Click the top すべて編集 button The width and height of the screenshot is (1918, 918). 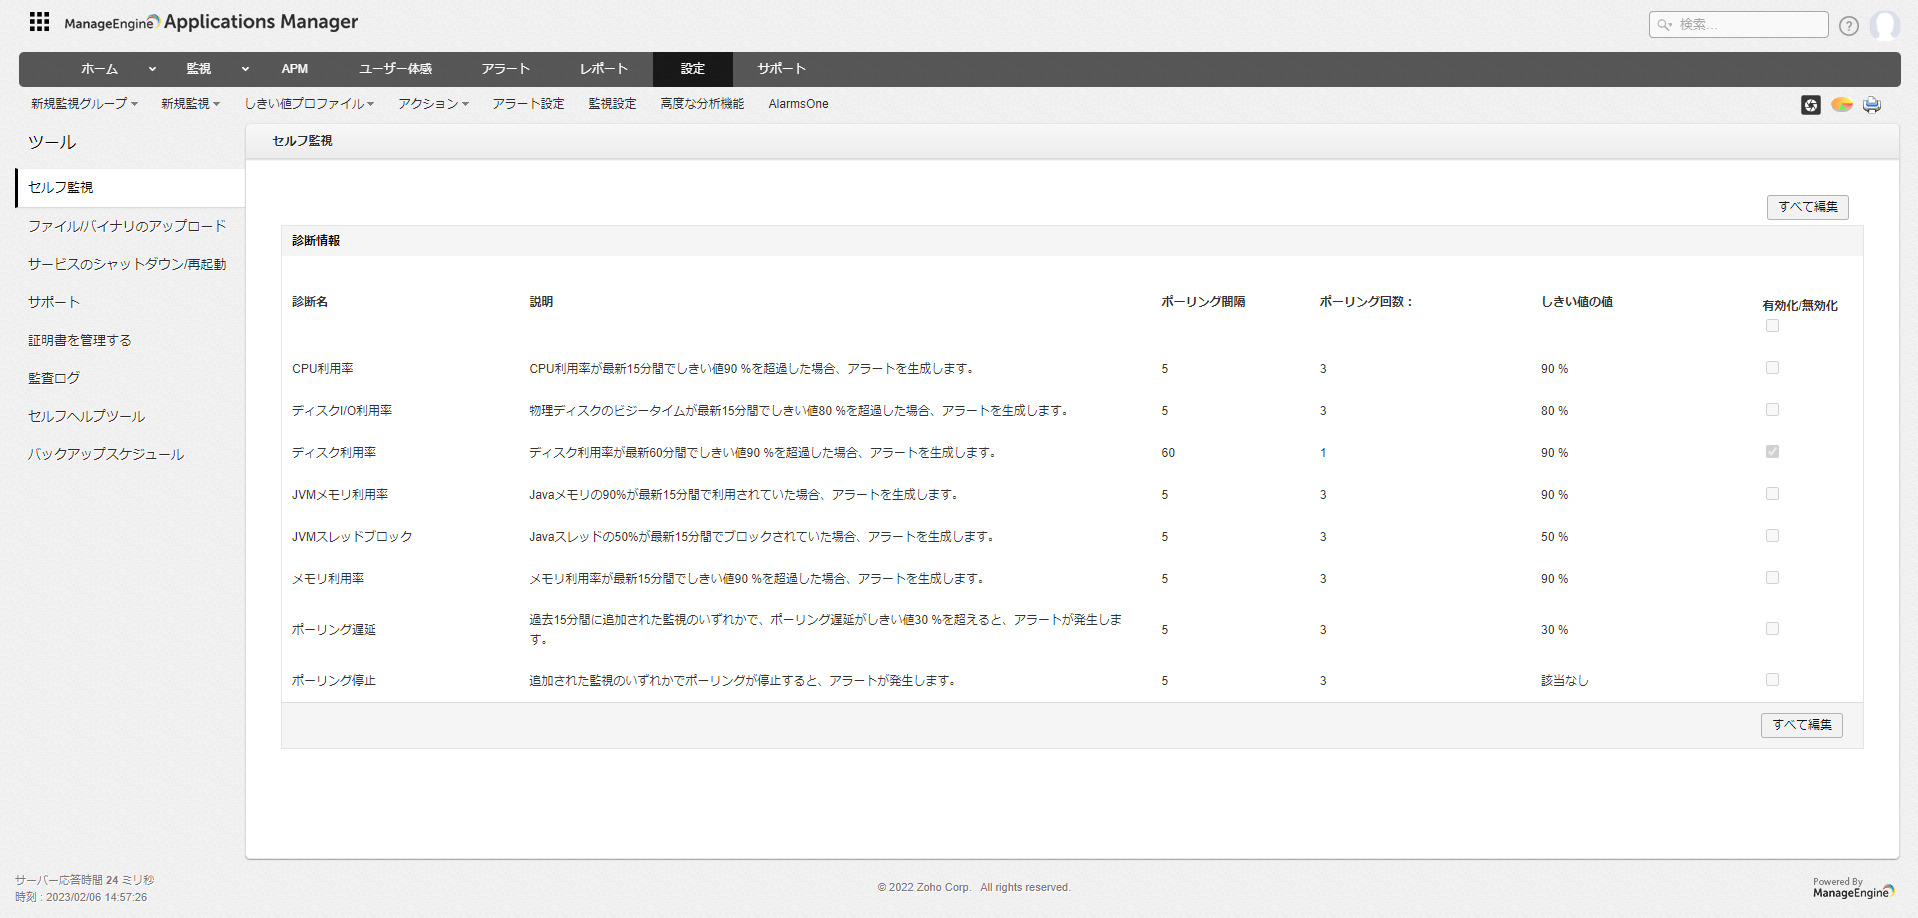click(1807, 207)
